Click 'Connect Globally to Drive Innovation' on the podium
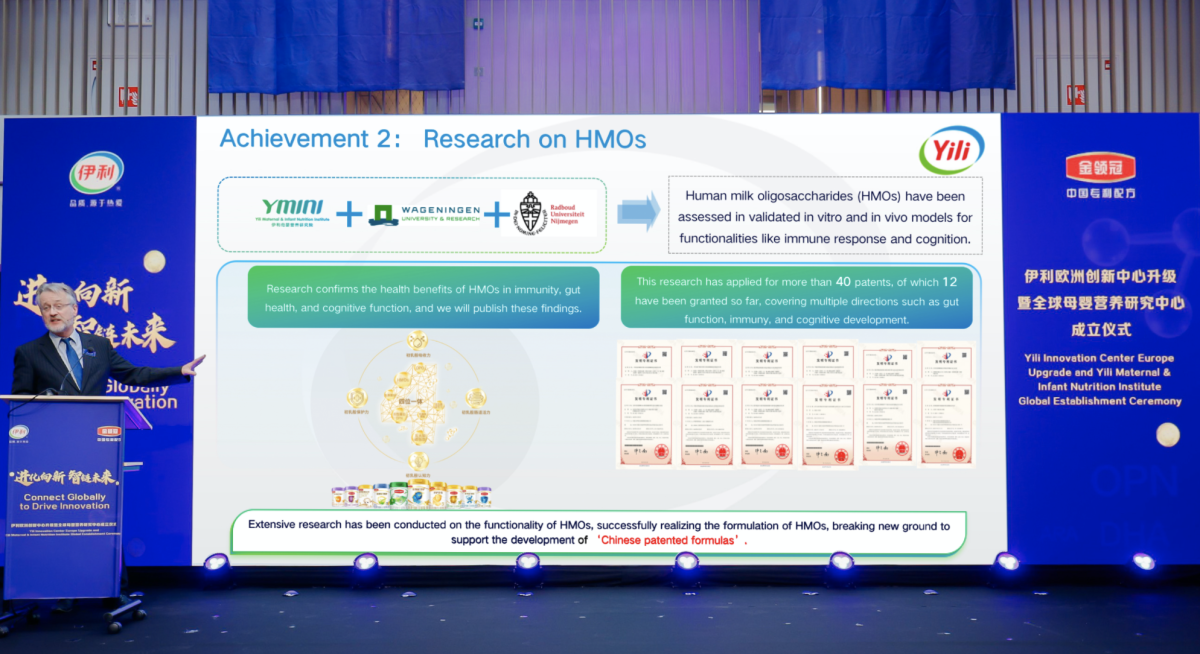Image resolution: width=1200 pixels, height=654 pixels. [x=64, y=500]
